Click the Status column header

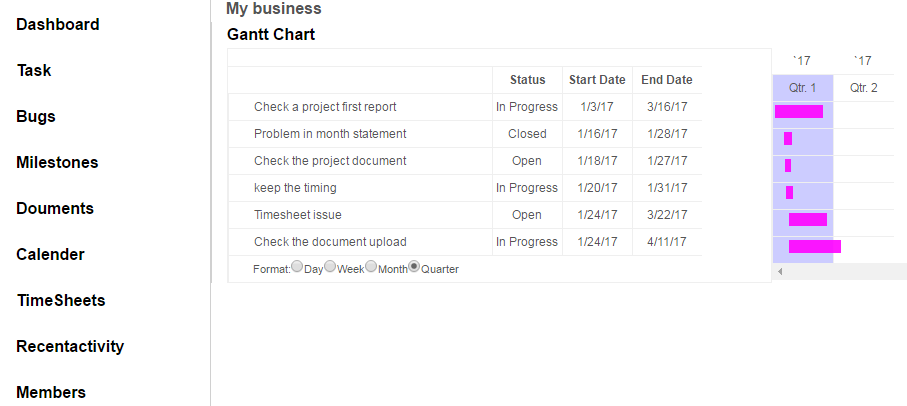[528, 80]
